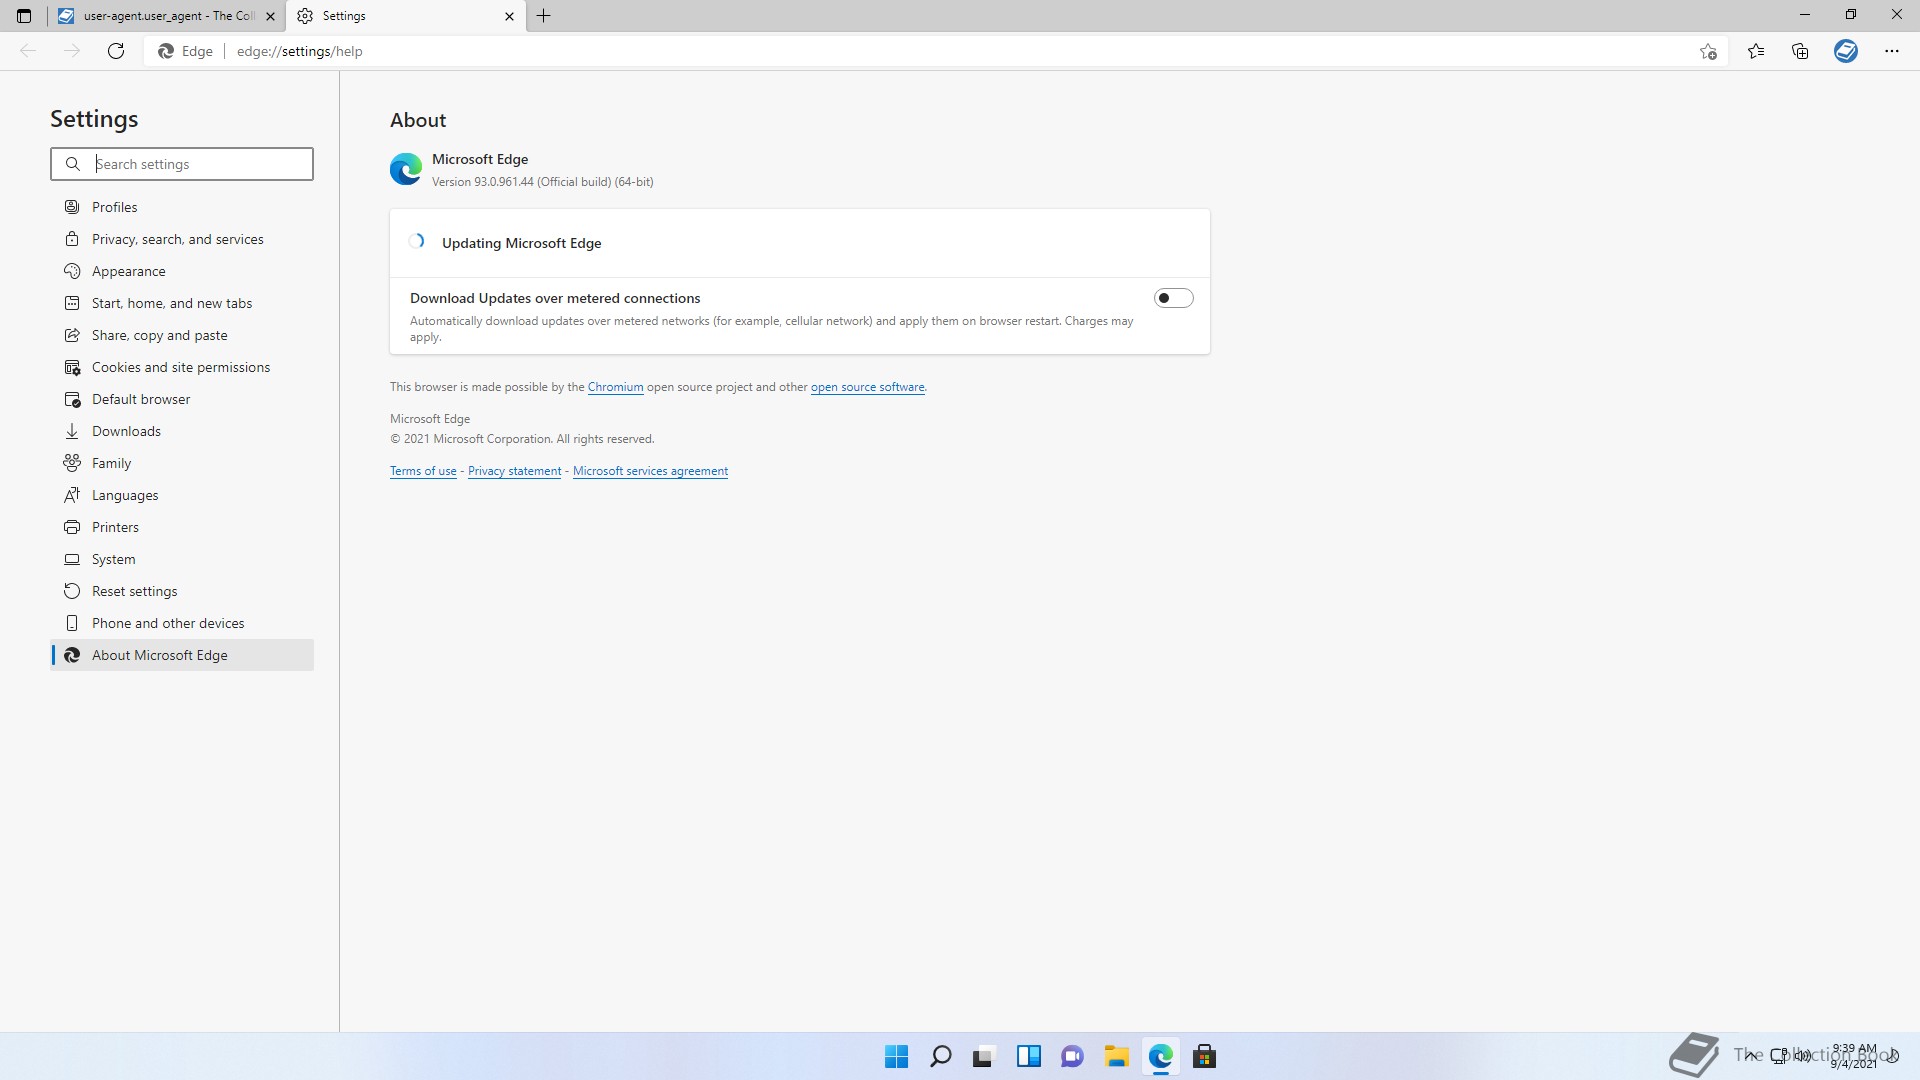Click the refresh page button

coord(116,51)
